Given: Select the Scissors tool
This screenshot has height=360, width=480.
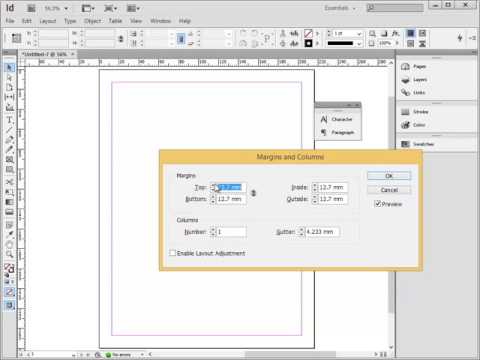Looking at the screenshot, I should point(9,182).
